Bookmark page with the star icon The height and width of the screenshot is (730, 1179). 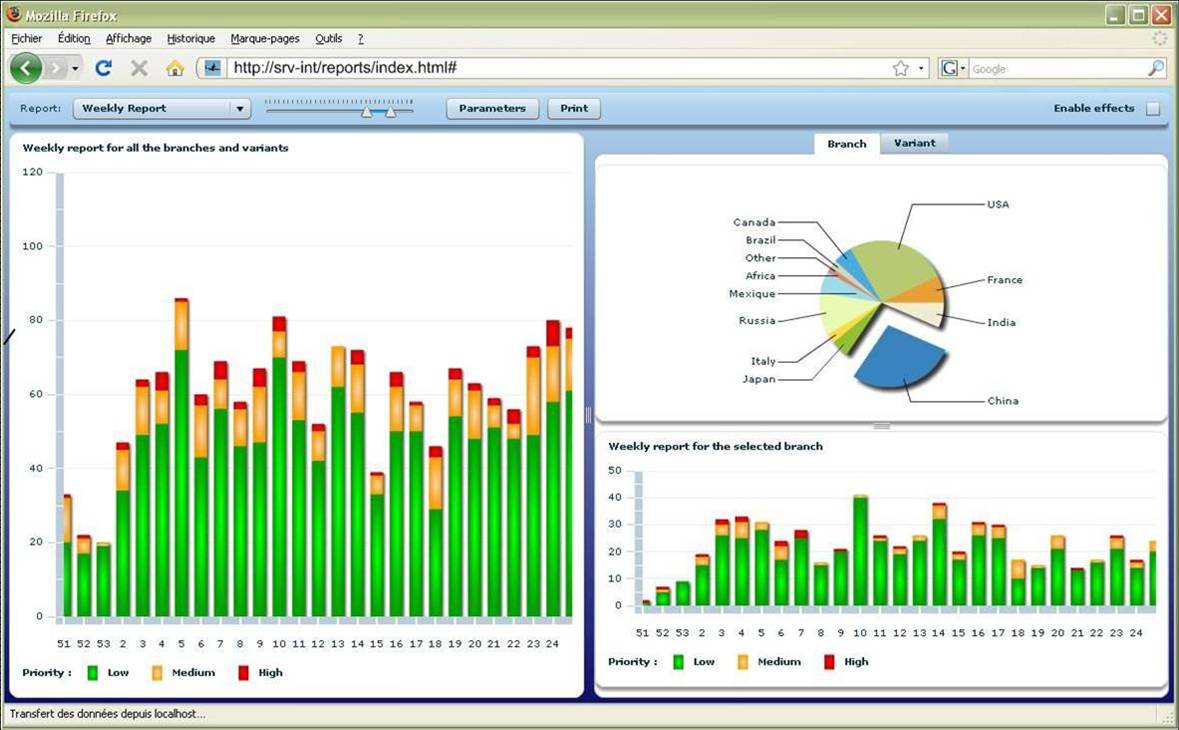900,68
